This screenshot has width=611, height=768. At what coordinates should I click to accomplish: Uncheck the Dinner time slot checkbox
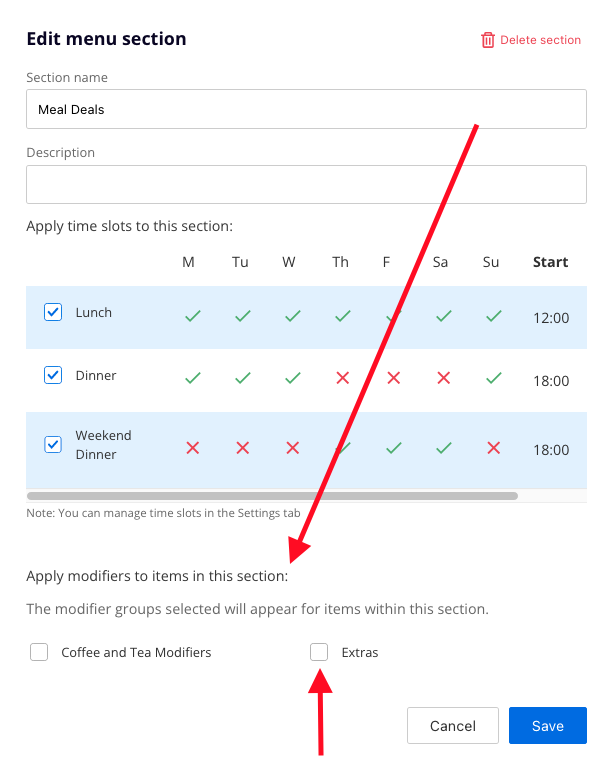pyautogui.click(x=54, y=375)
